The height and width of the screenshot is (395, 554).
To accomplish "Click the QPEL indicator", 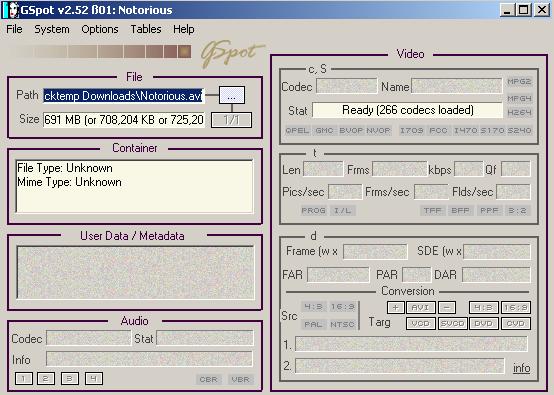I will [297, 130].
